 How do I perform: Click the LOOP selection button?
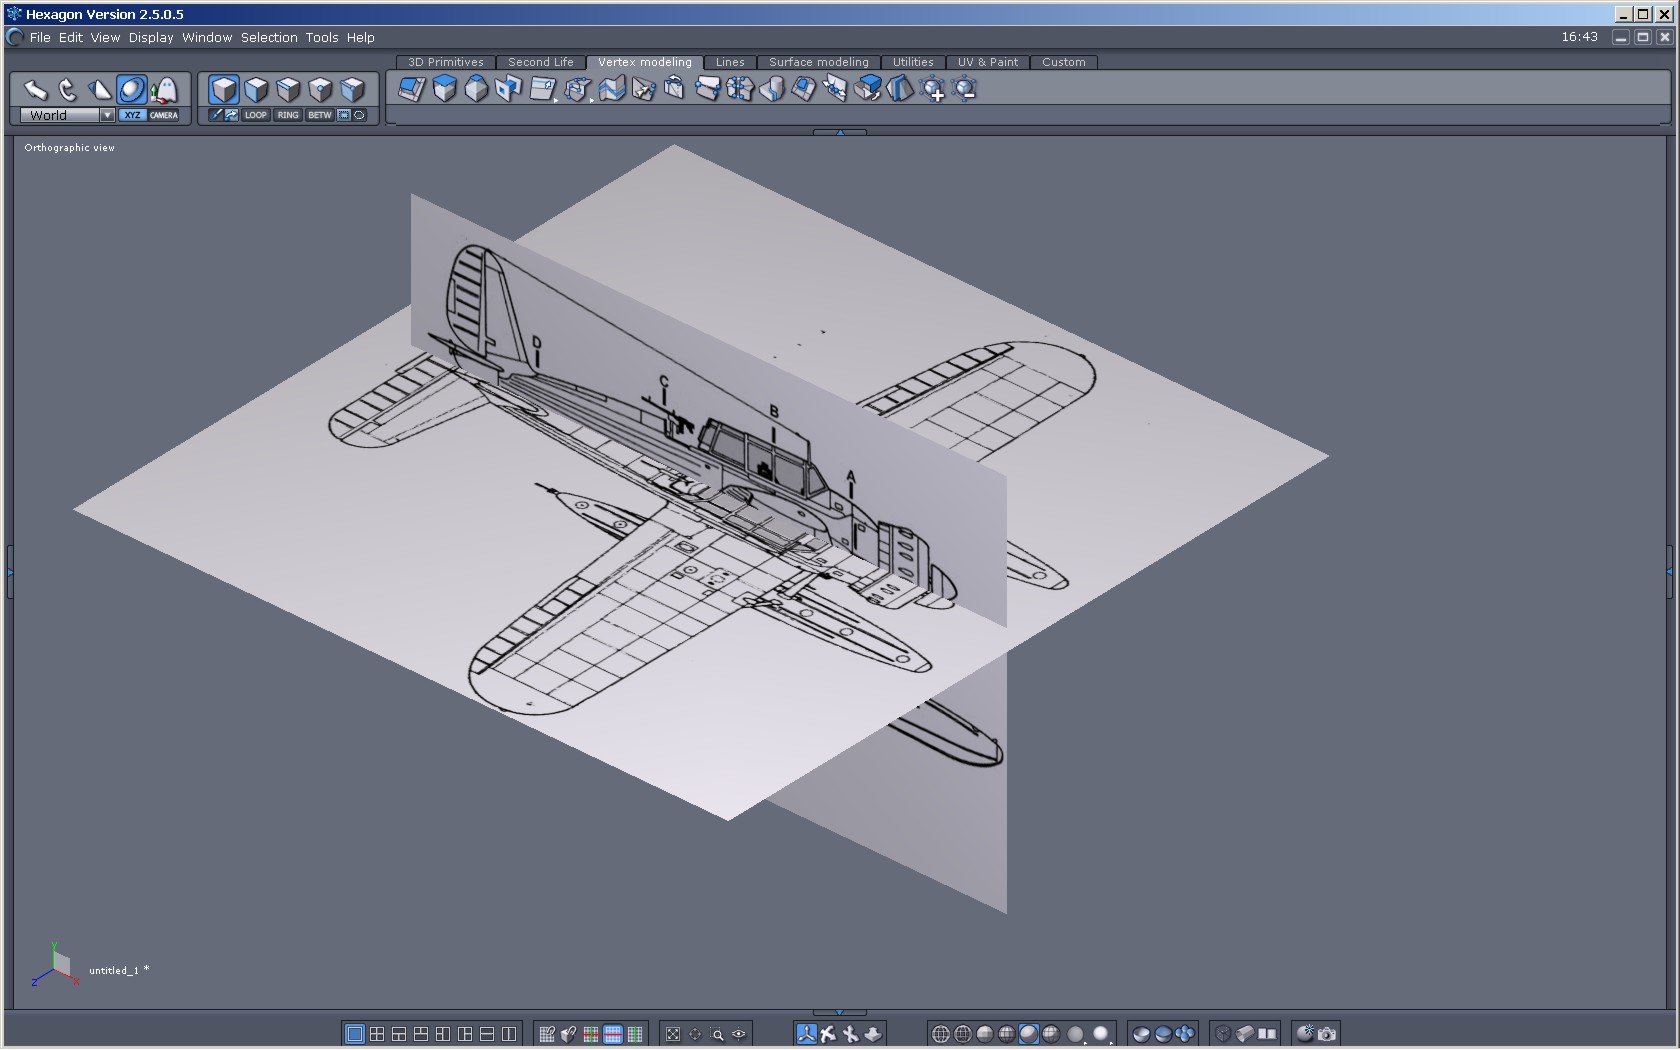(256, 115)
